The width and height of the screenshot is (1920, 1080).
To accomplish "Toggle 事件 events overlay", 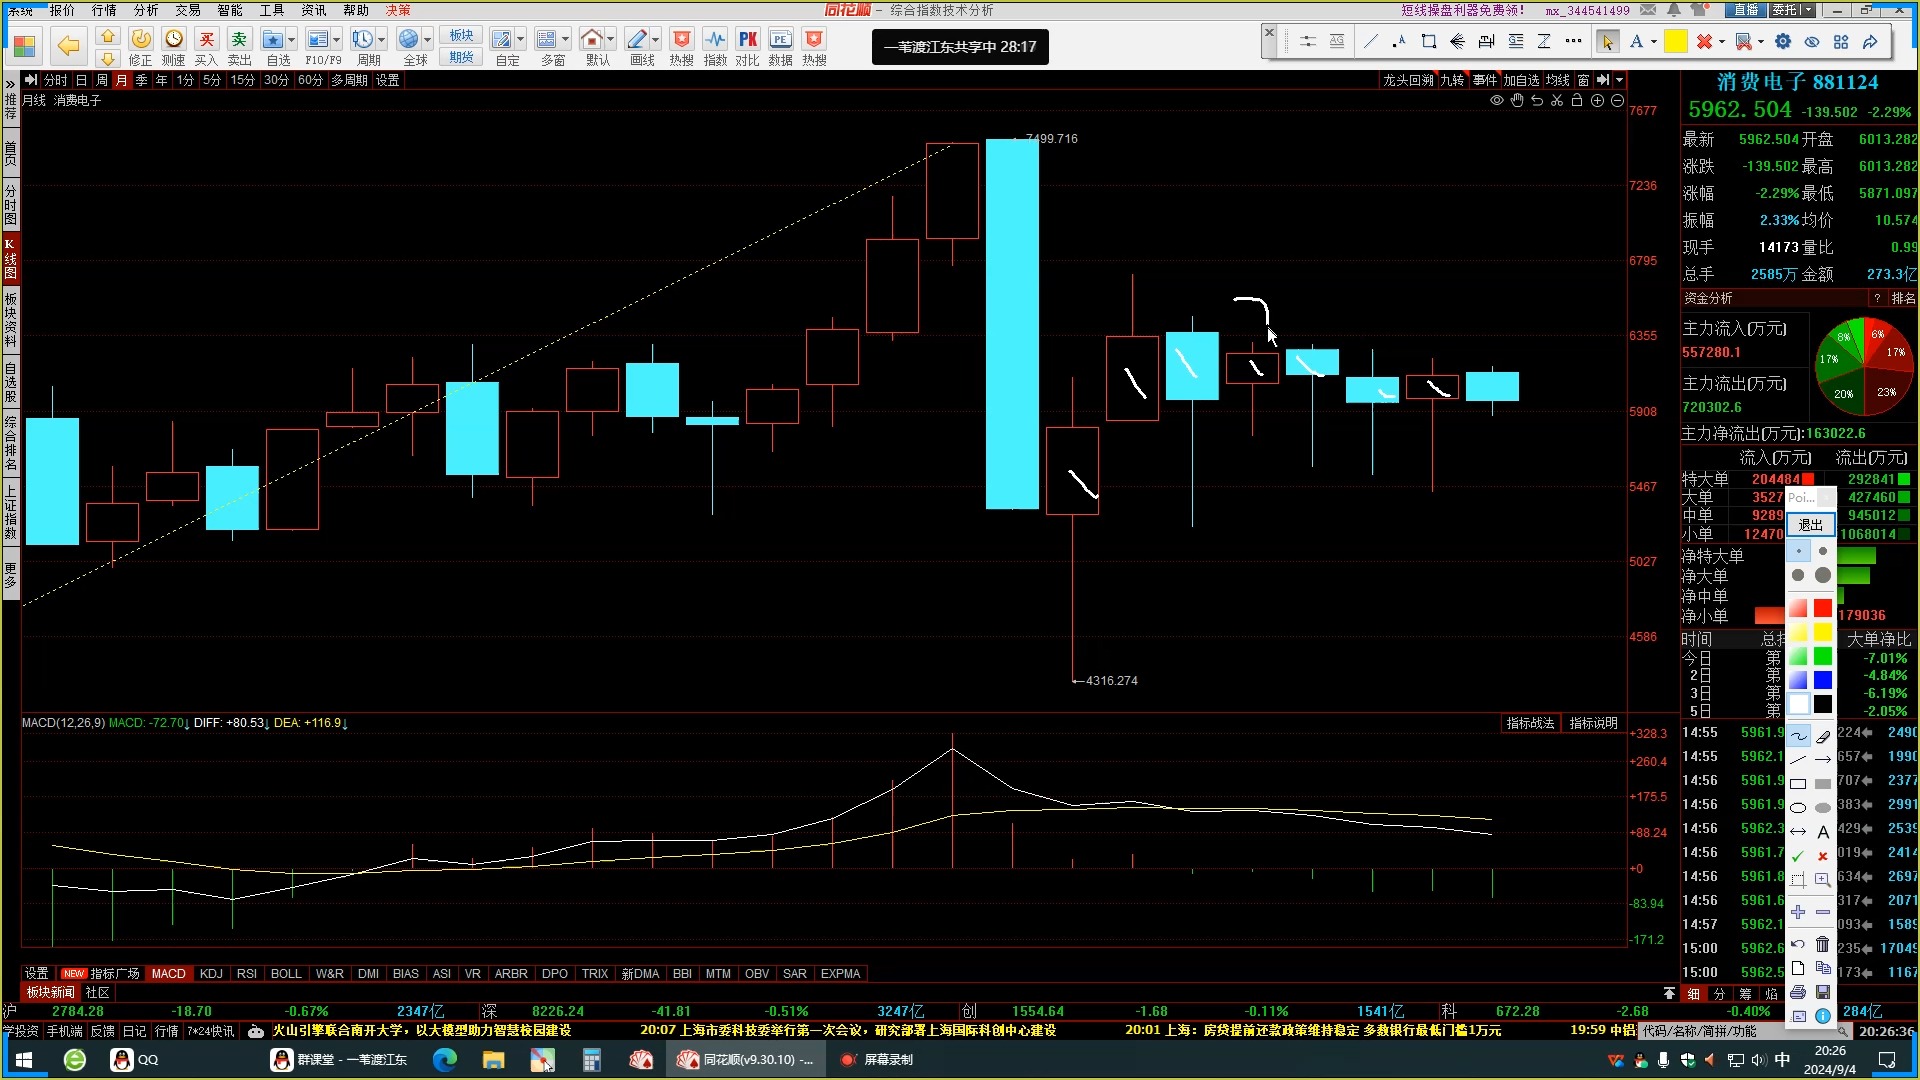I will 1485,80.
